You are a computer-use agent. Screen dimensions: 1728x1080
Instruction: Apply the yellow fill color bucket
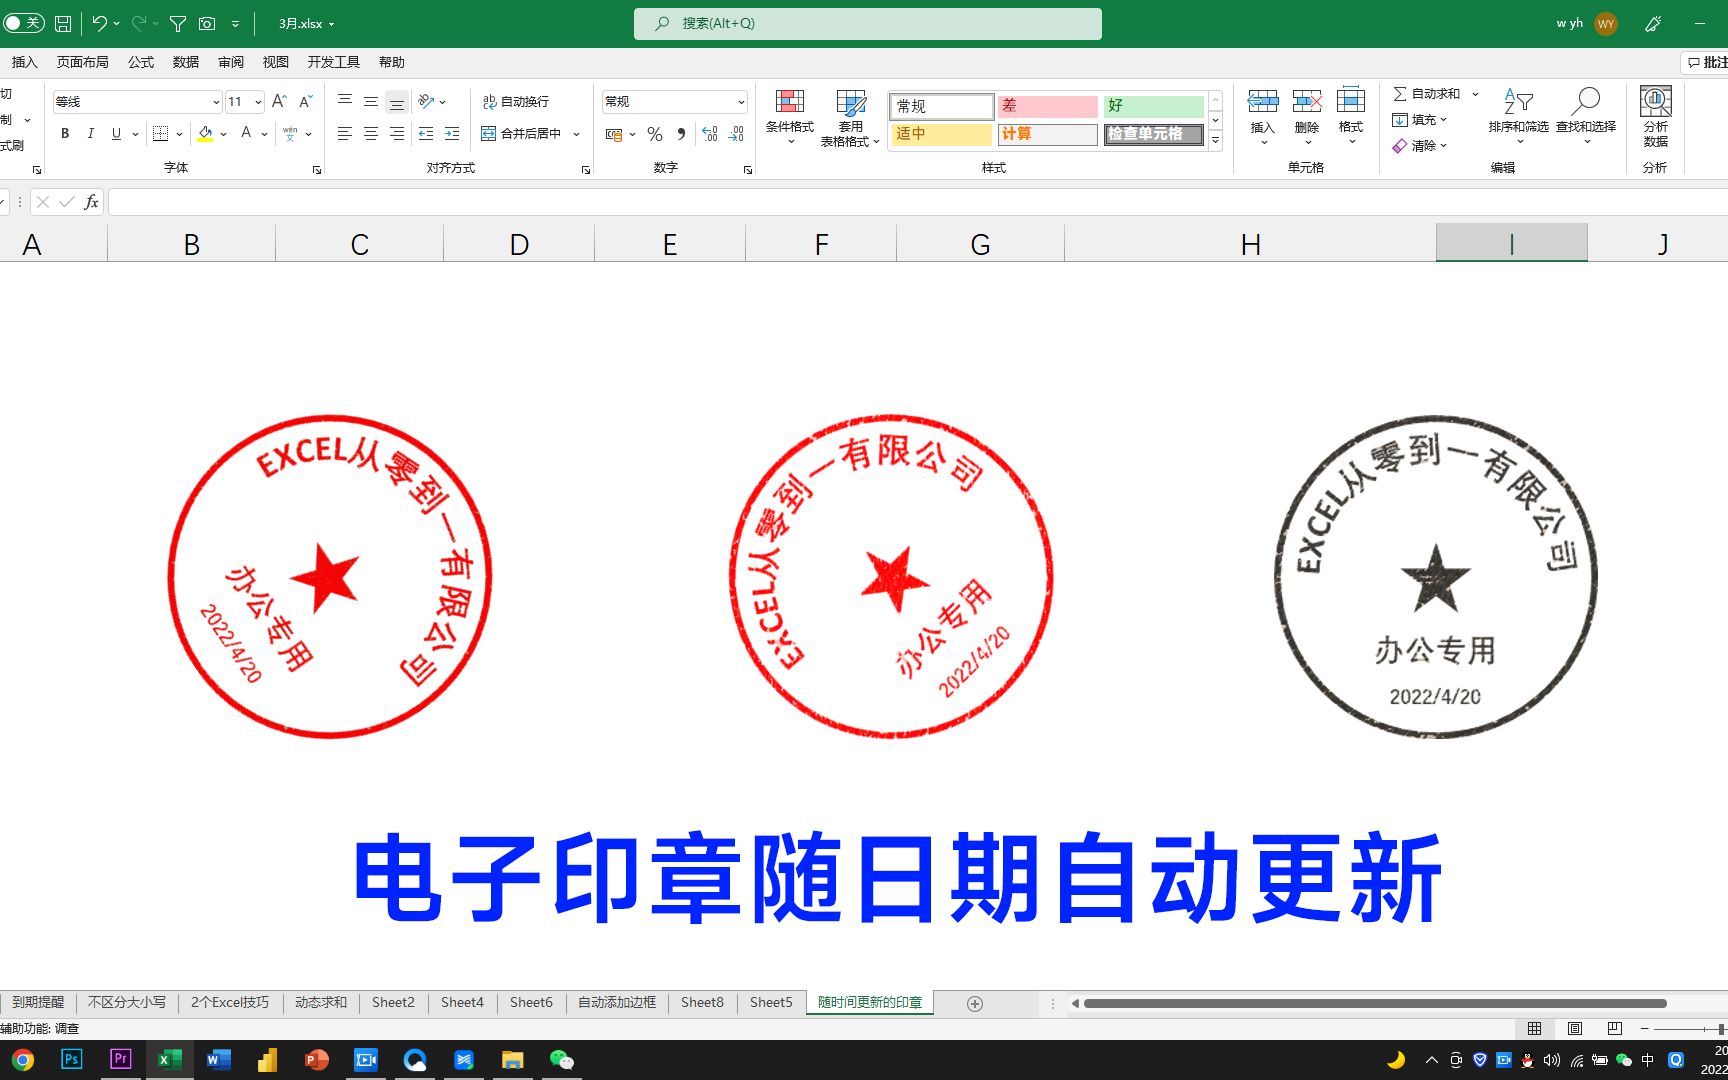[205, 133]
